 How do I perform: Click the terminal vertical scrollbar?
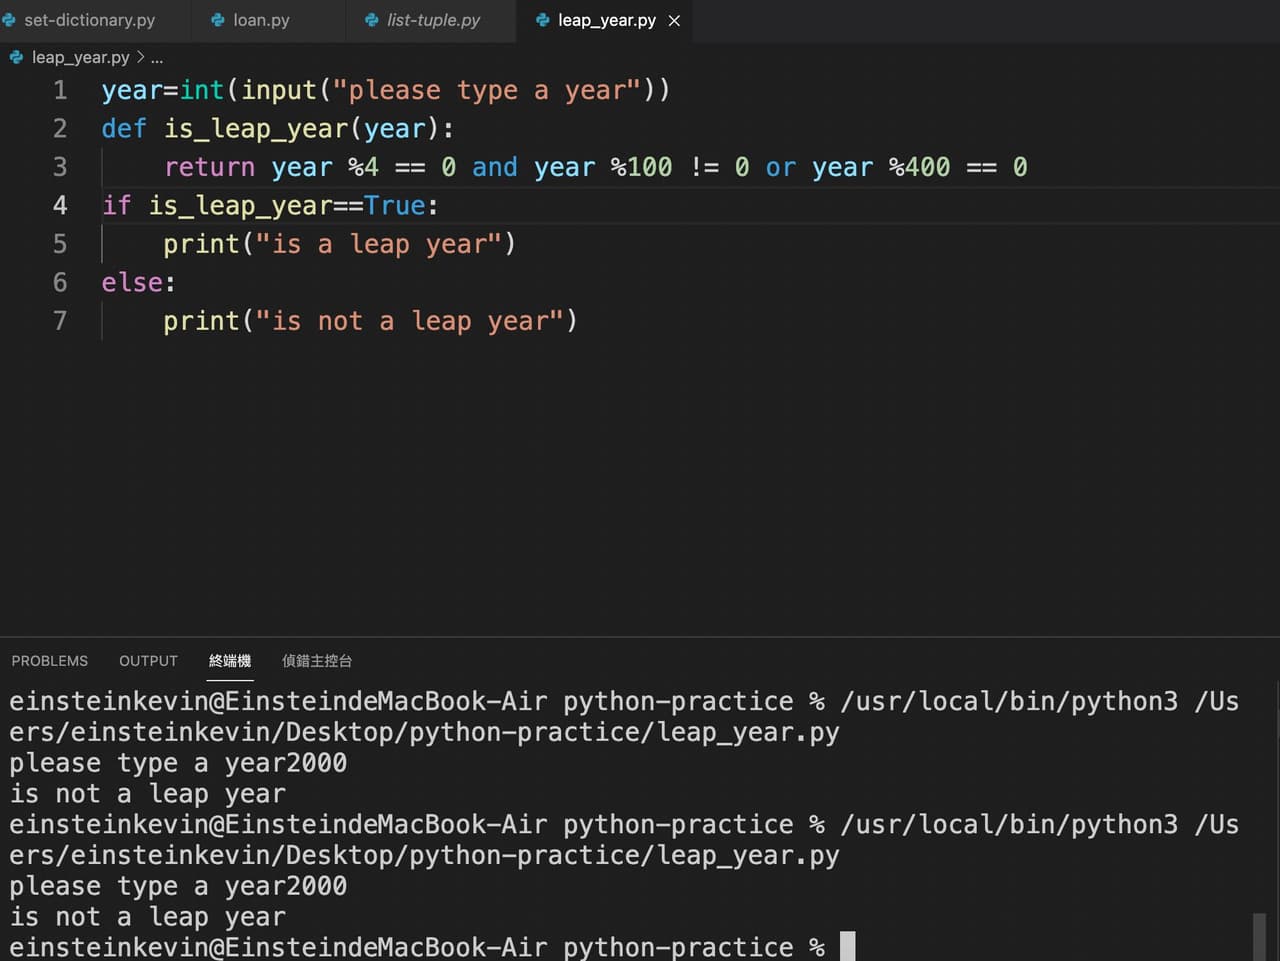click(x=1259, y=935)
